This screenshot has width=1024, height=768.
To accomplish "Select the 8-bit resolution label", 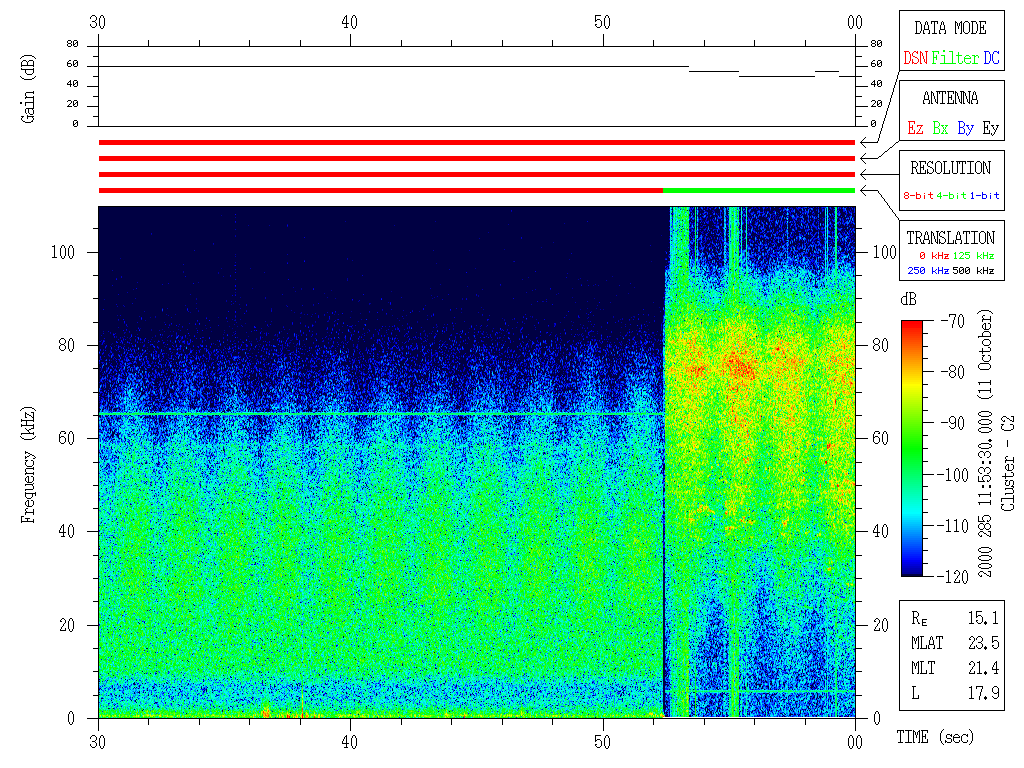I will [x=919, y=196].
